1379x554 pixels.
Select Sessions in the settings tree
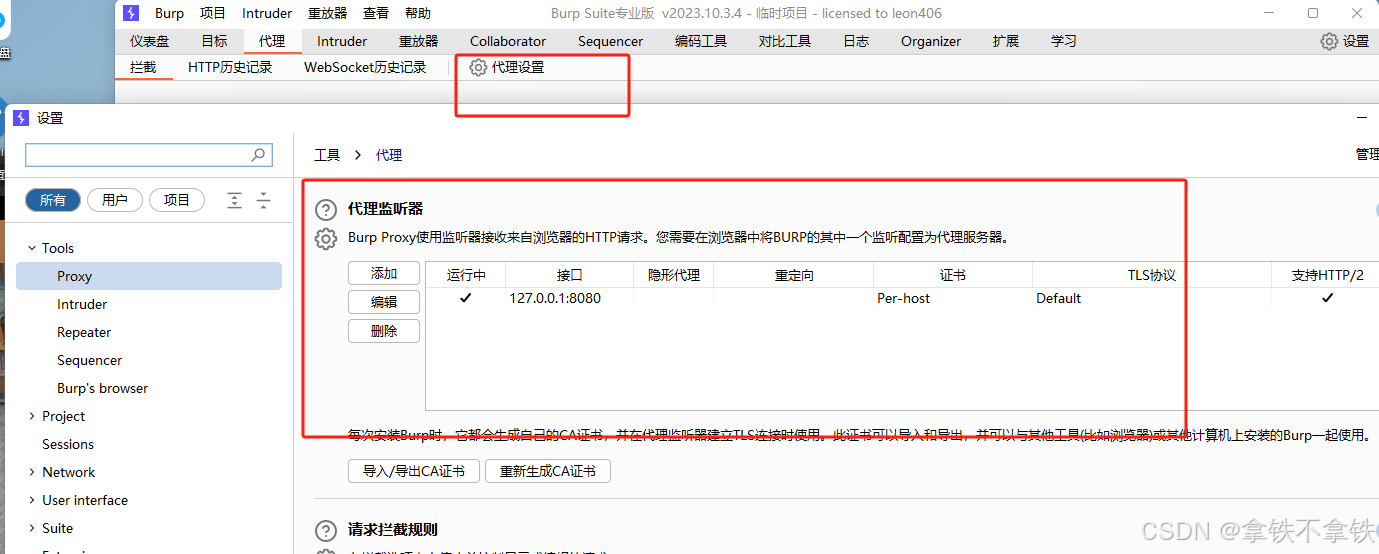(68, 444)
